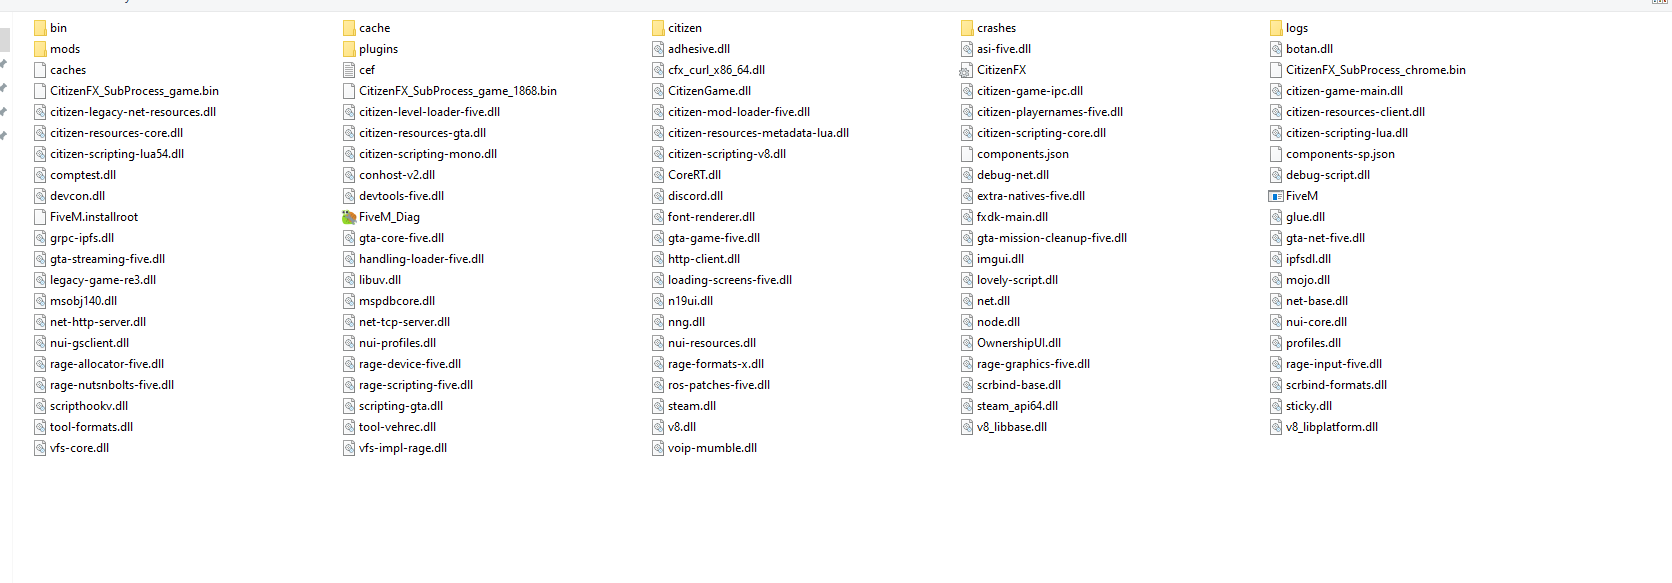The height and width of the screenshot is (583, 1672).
Task: Click the CitizenFX_SubProcess_chrome.bin file icon
Action: (x=1276, y=70)
